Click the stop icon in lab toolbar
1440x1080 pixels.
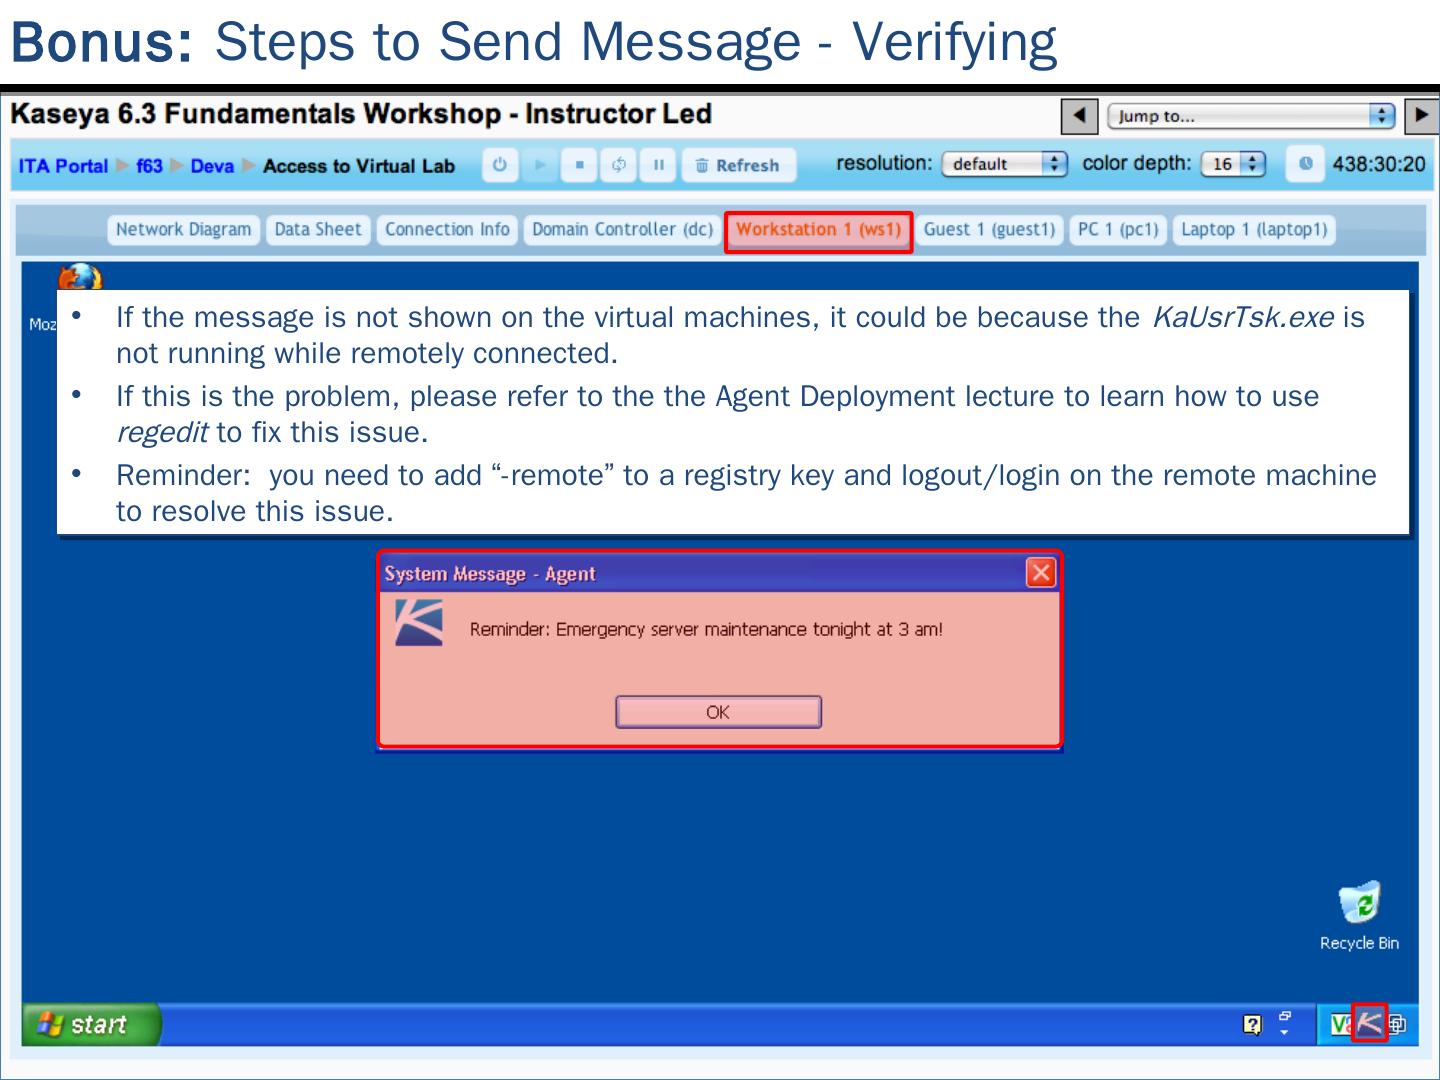[x=579, y=165]
